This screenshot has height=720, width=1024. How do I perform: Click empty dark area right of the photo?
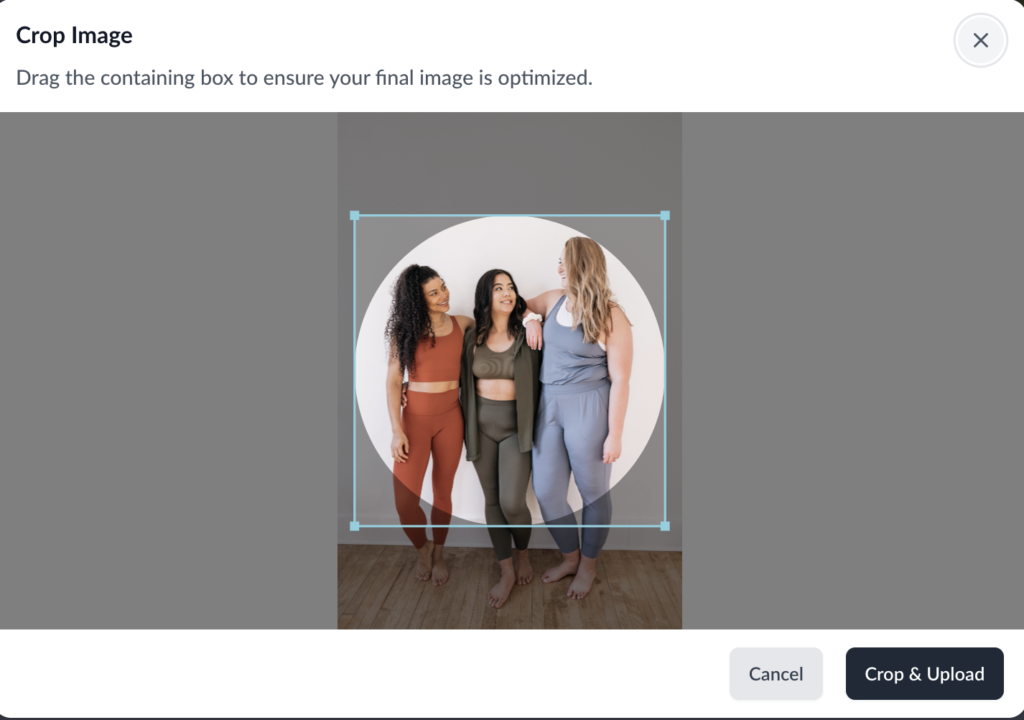(853, 370)
